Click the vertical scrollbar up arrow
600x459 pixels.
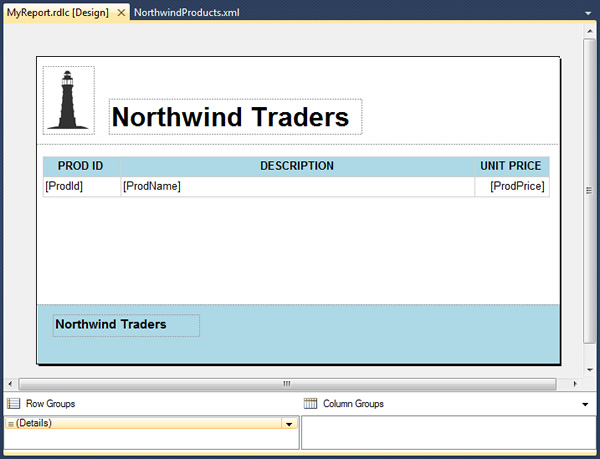tap(589, 31)
